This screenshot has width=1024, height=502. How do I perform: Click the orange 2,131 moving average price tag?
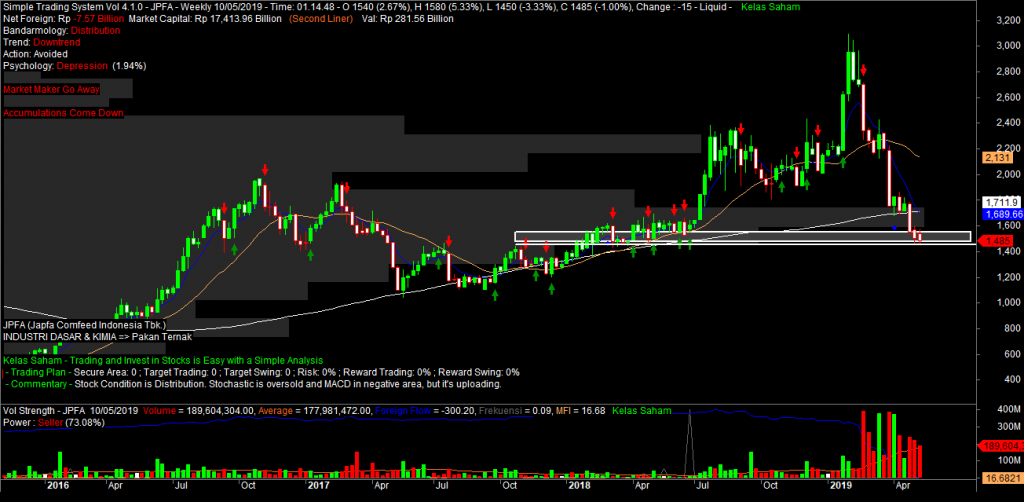tap(971, 157)
